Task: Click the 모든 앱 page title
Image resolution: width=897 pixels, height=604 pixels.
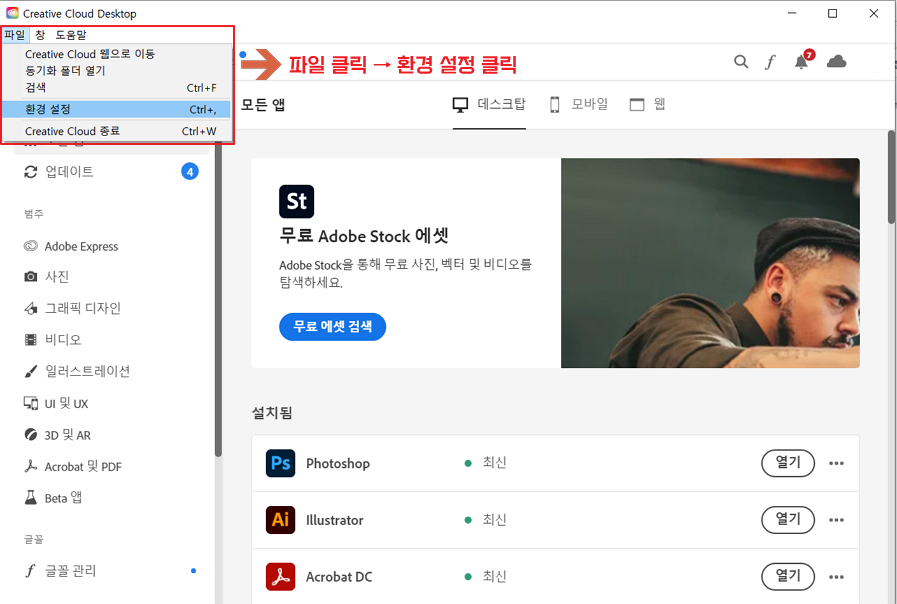Action: point(263,105)
